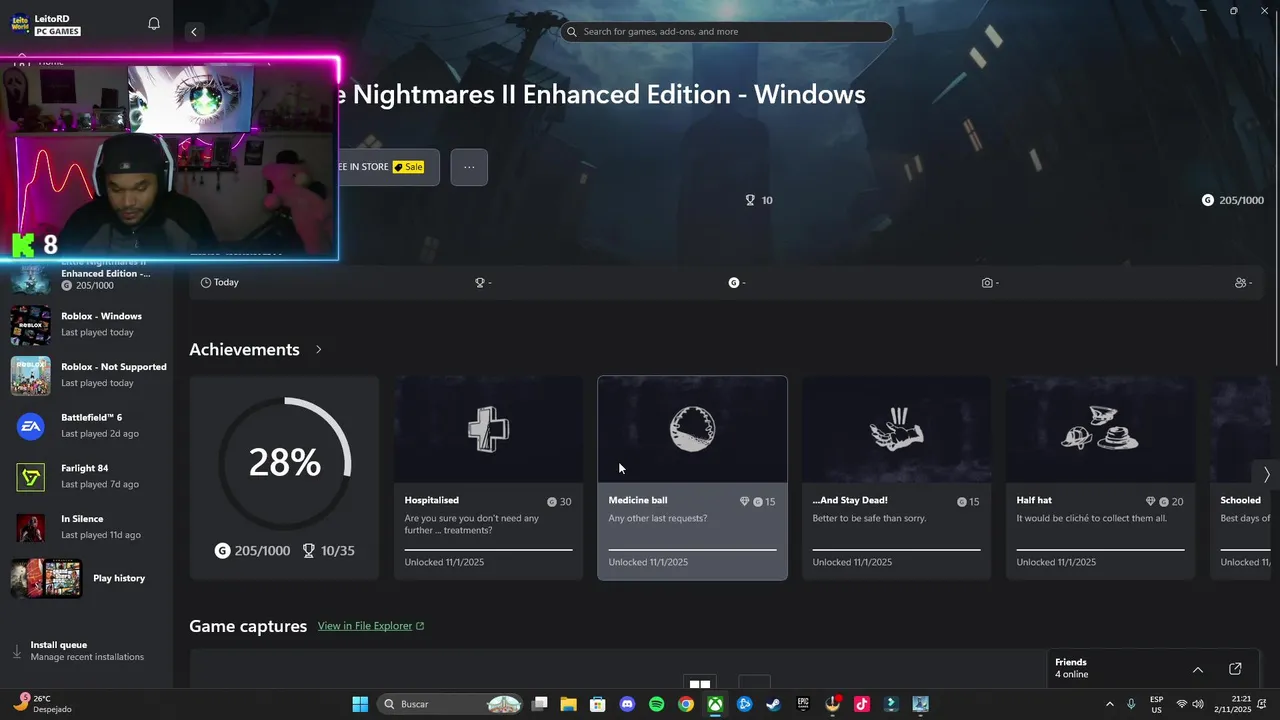This screenshot has width=1280, height=720.
Task: Open Steam from the taskbar
Action: pyautogui.click(x=773, y=704)
